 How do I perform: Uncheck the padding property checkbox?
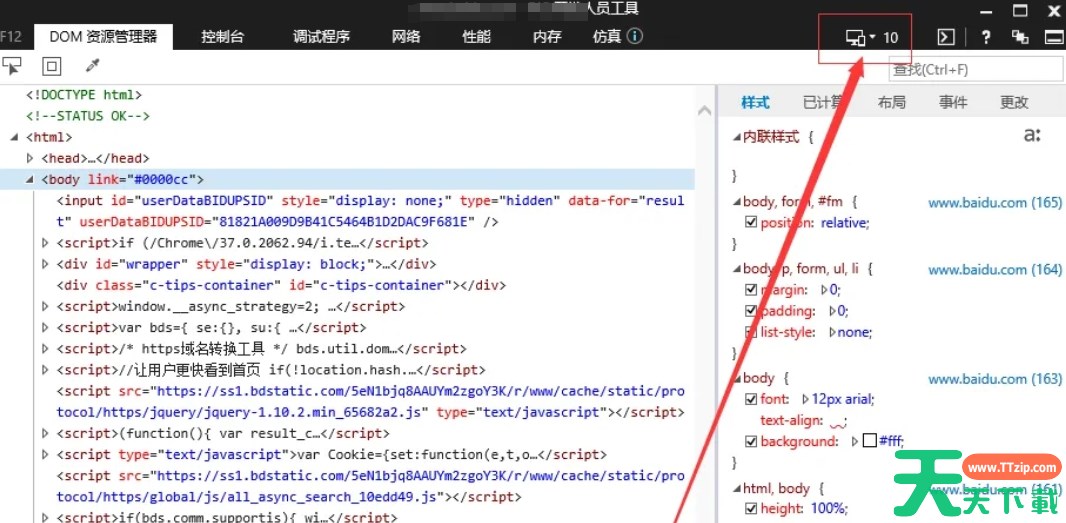[751, 311]
